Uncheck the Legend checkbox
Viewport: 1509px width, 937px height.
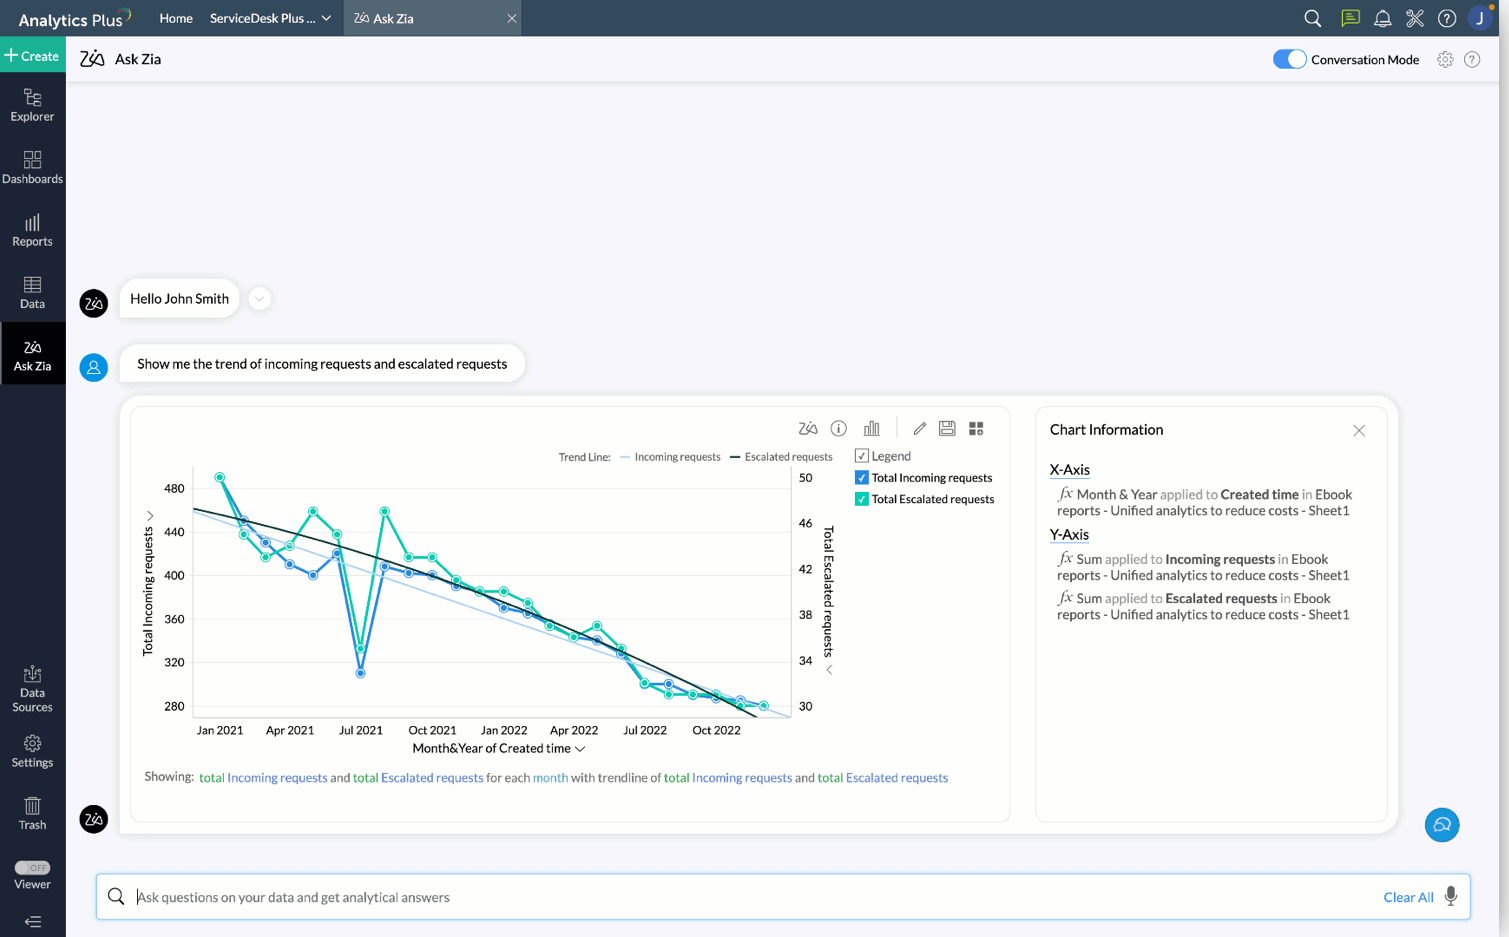click(x=861, y=456)
